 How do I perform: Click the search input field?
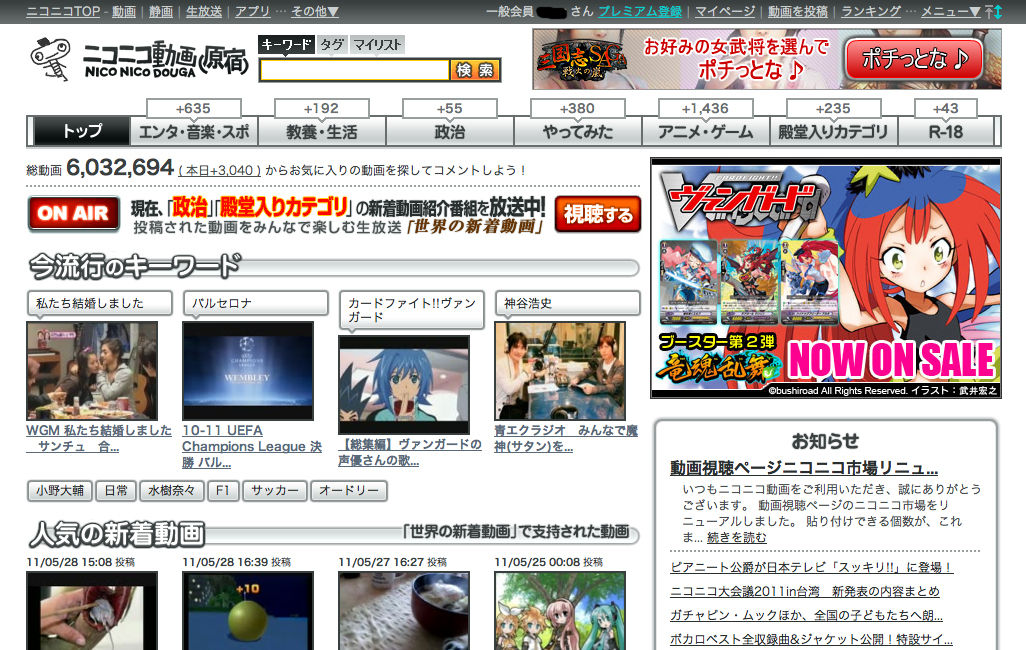click(x=354, y=70)
